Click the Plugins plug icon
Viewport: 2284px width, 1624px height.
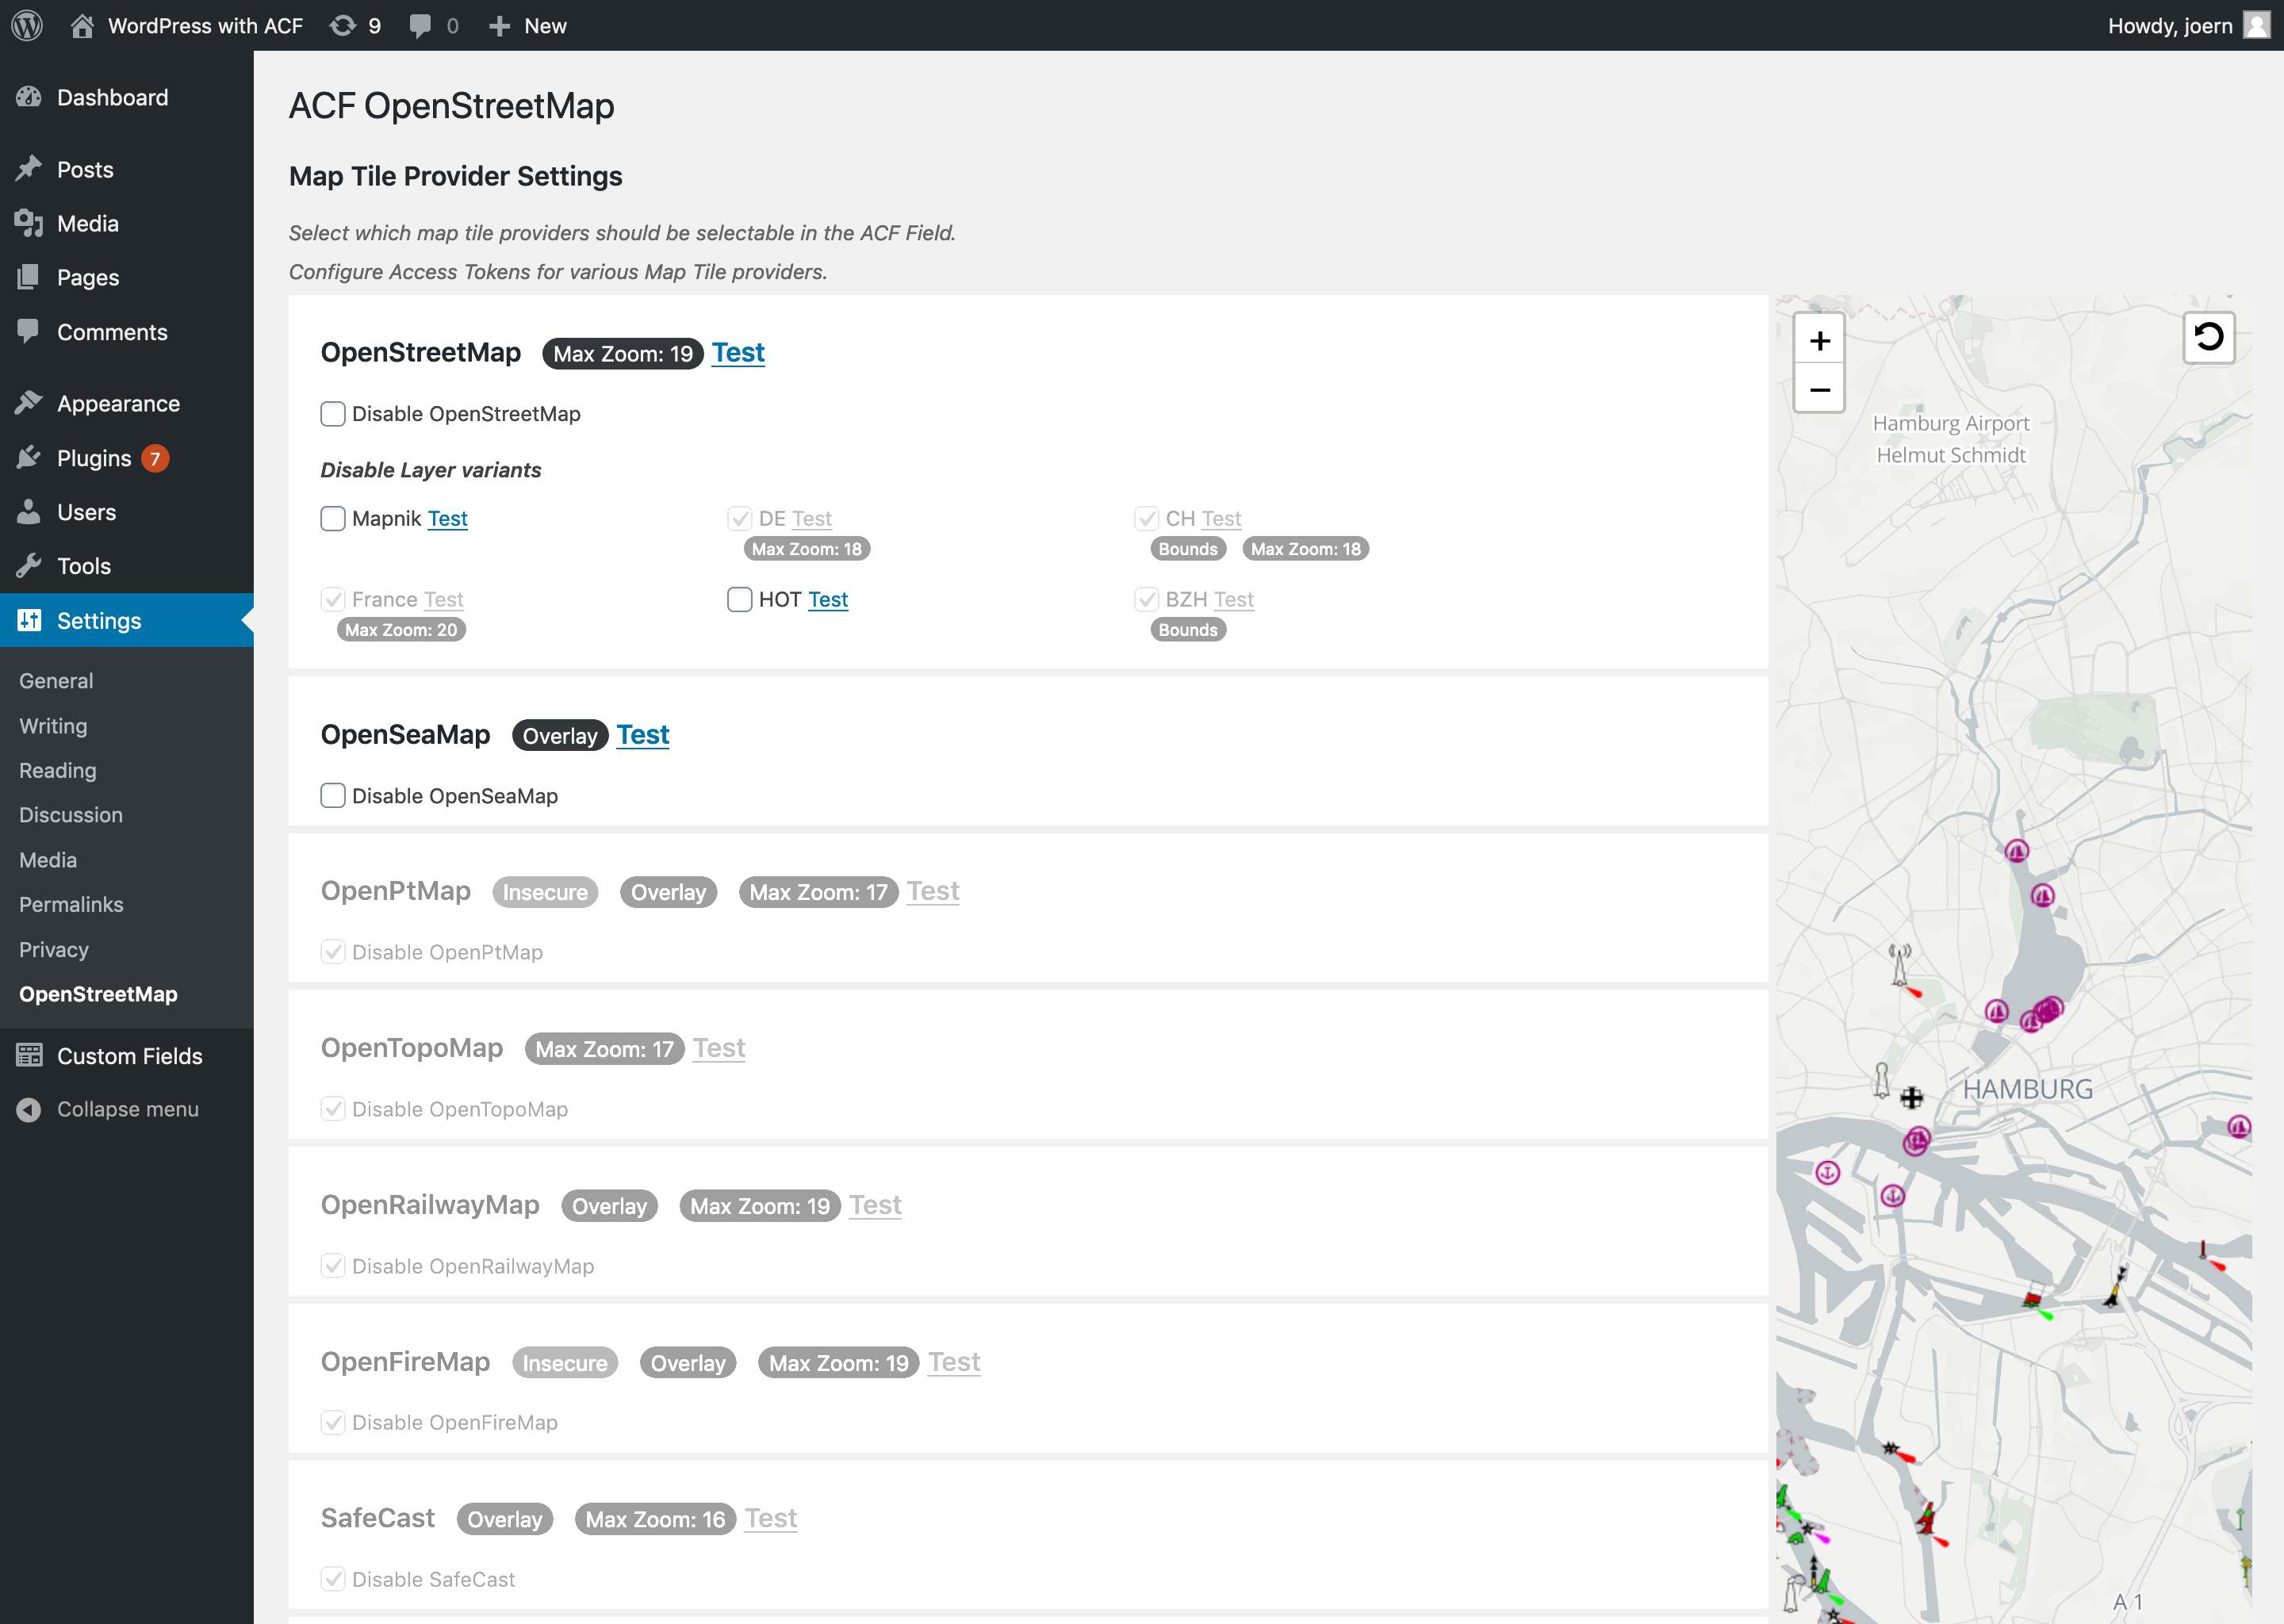(29, 457)
